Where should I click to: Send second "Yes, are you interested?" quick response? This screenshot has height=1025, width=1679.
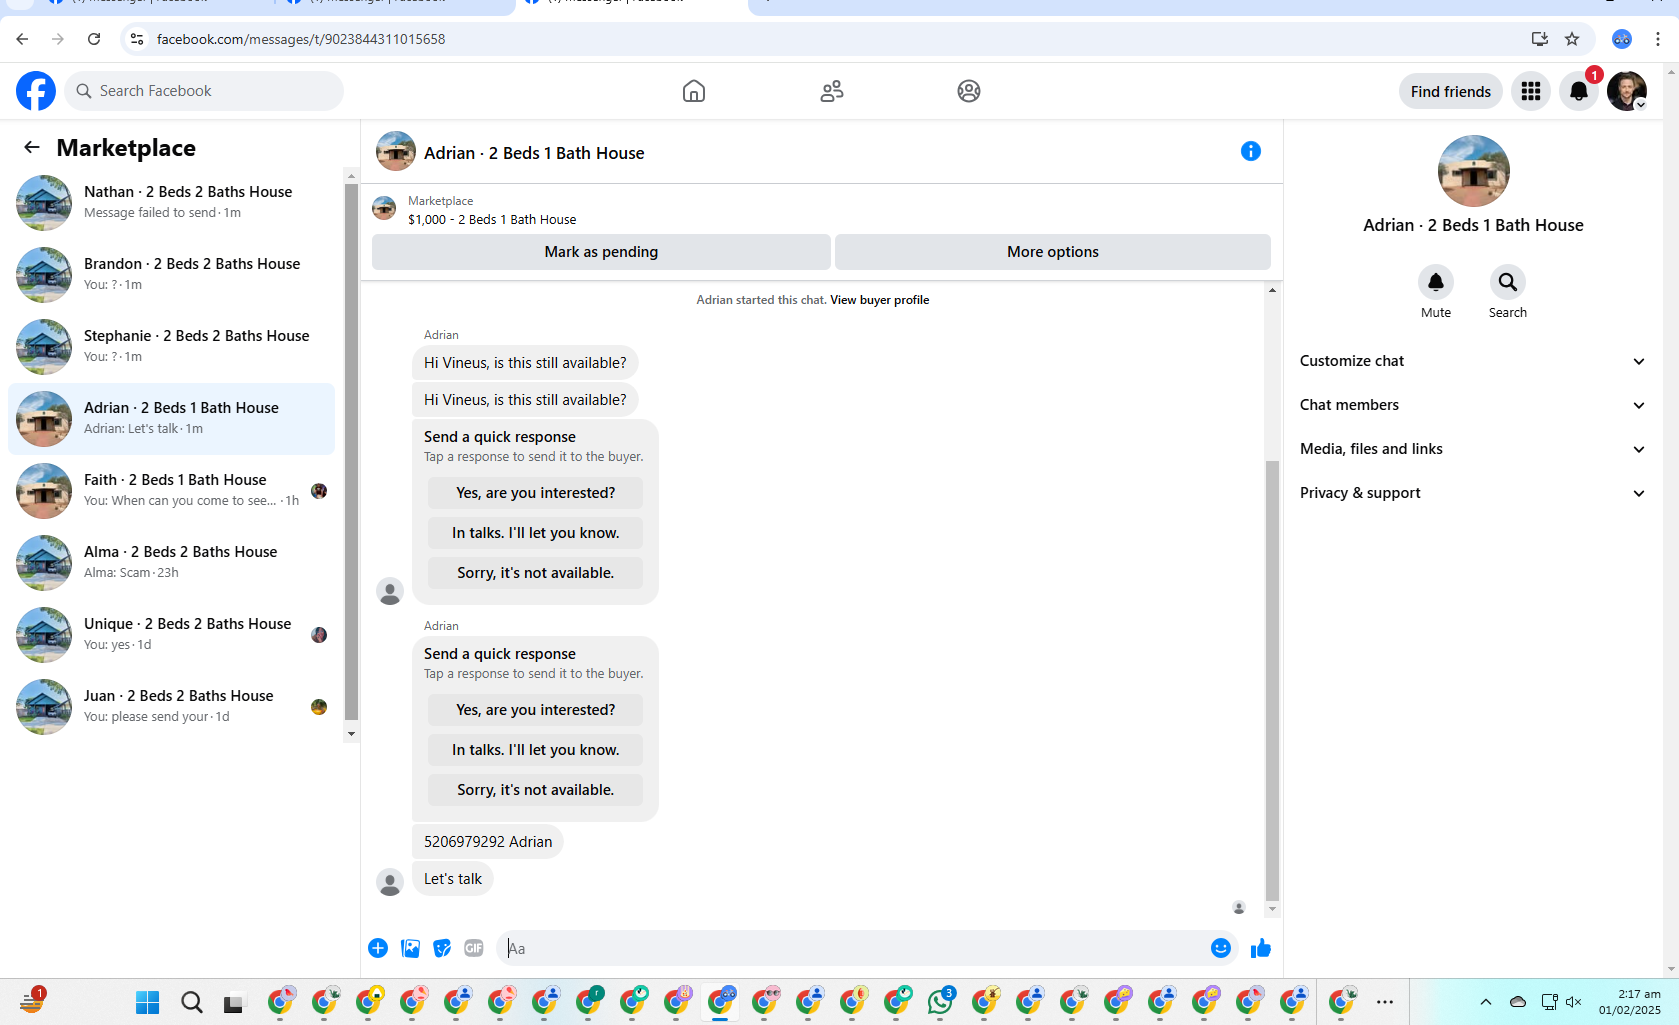[x=536, y=710]
